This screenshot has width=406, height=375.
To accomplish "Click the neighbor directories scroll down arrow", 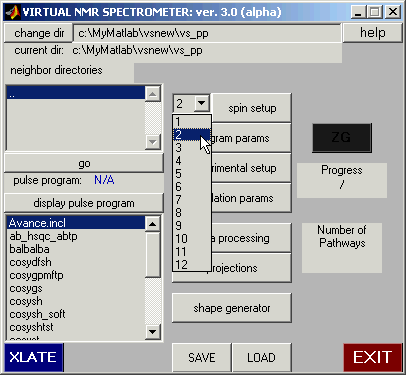I will (153, 142).
